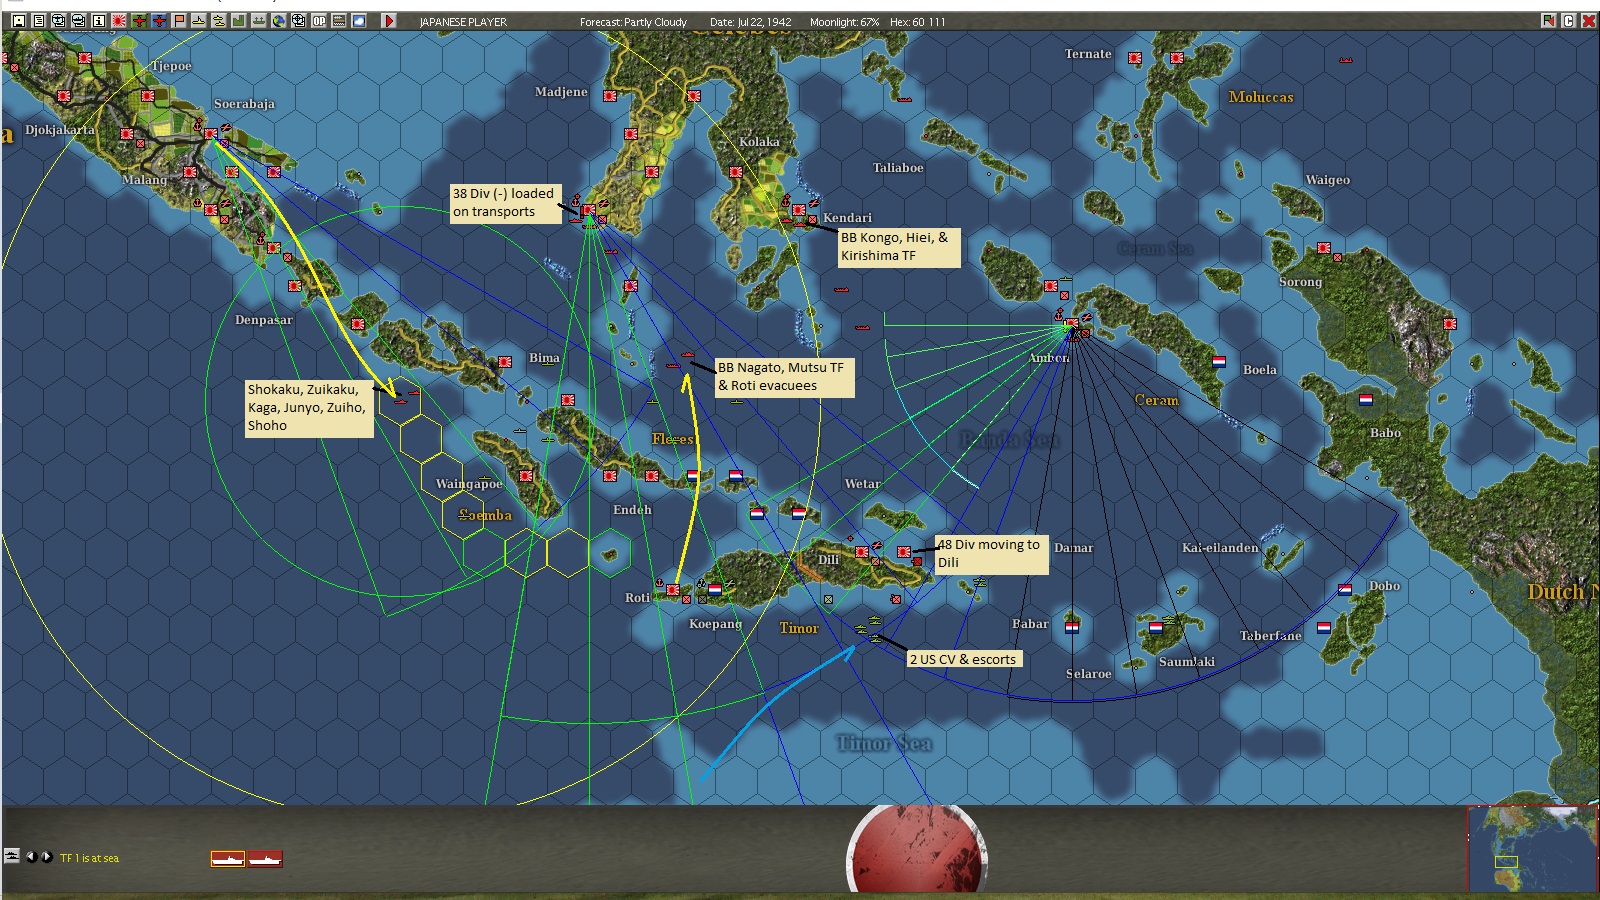Screen dimensions: 1600x900
Task: Click the single yellow ship toolbar icon
Action: (199, 21)
